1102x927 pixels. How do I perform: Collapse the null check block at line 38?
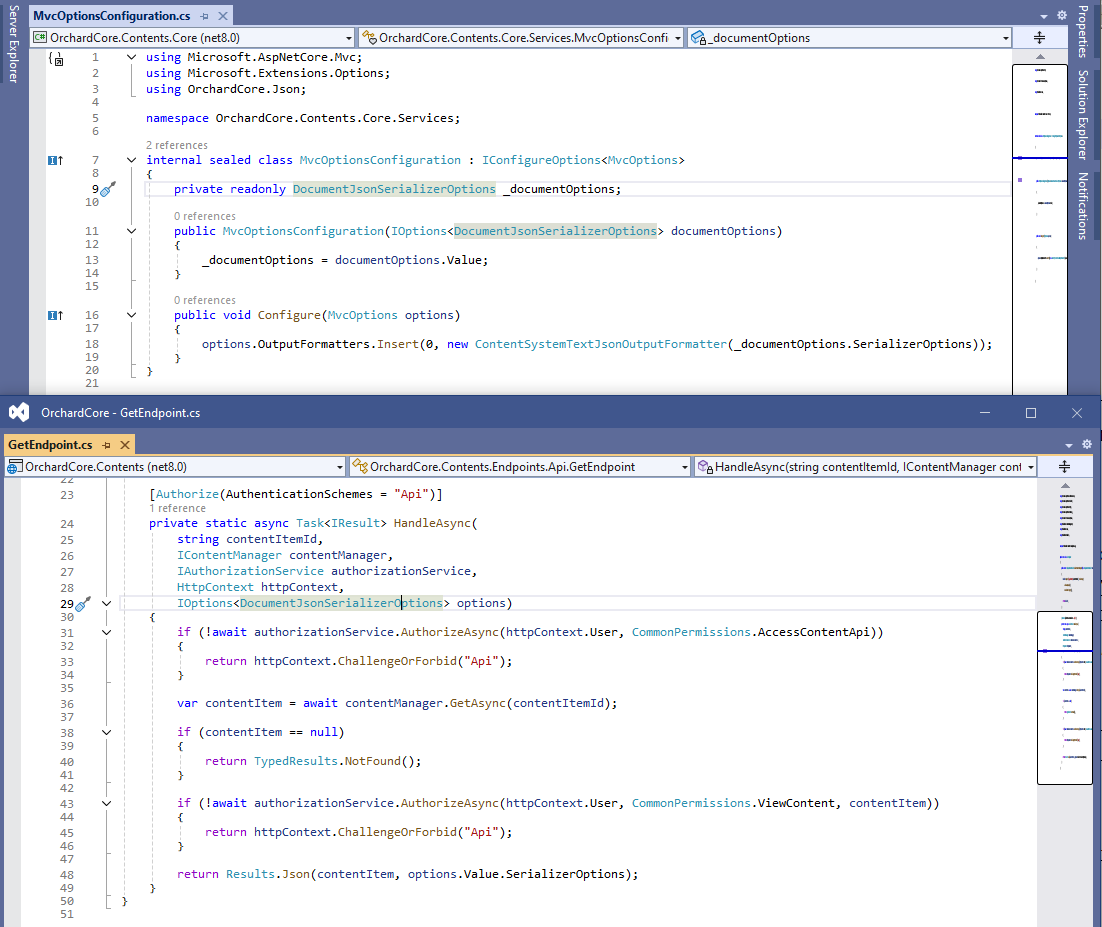(x=107, y=732)
